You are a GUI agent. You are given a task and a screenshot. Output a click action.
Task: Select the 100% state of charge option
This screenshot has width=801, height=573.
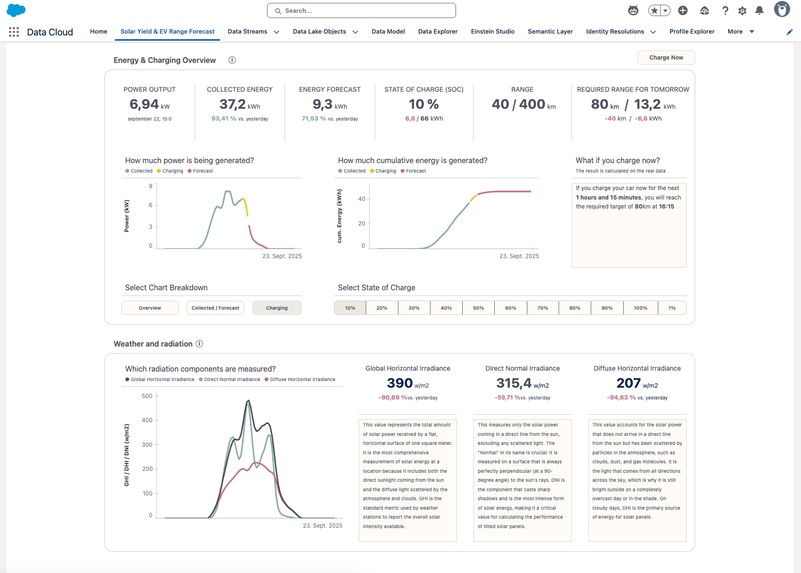pos(640,308)
